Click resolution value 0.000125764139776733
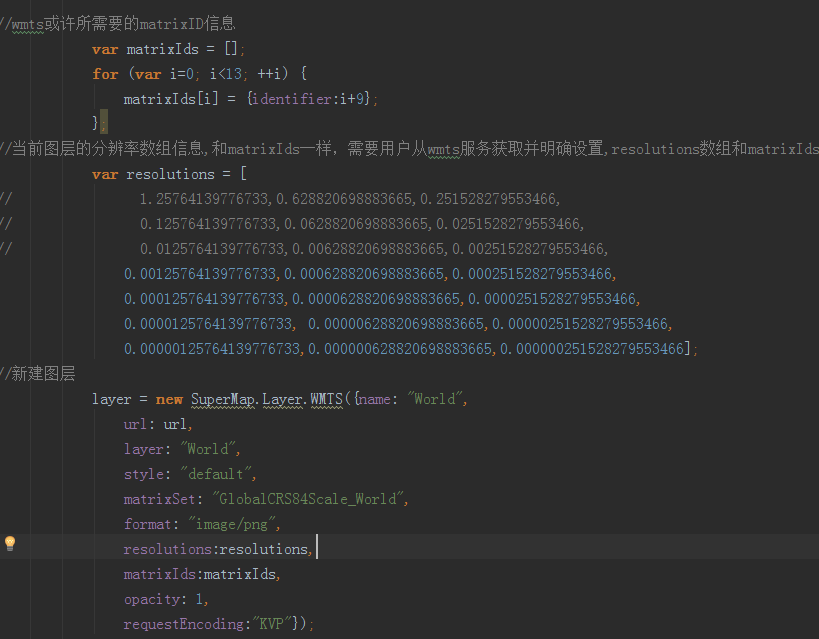This screenshot has height=639, width=819. (x=204, y=299)
